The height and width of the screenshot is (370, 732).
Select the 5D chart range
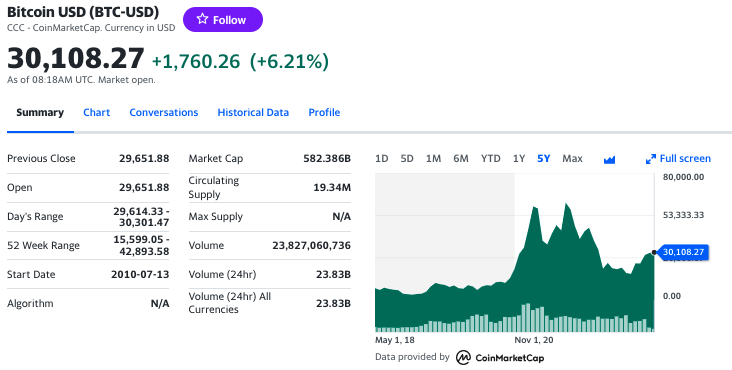click(407, 159)
